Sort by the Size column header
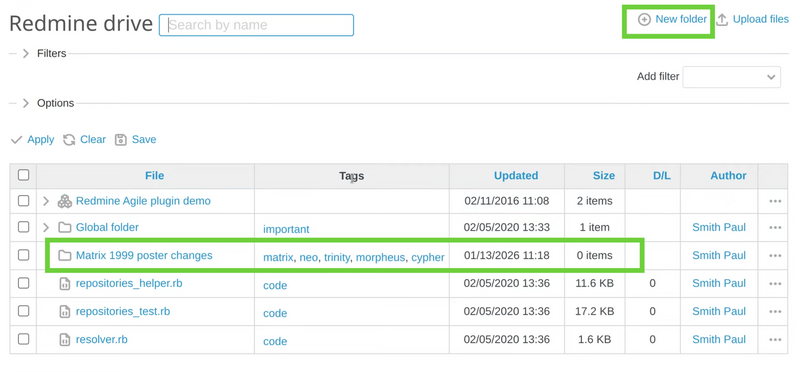This screenshot has height=372, width=800. 604,176
